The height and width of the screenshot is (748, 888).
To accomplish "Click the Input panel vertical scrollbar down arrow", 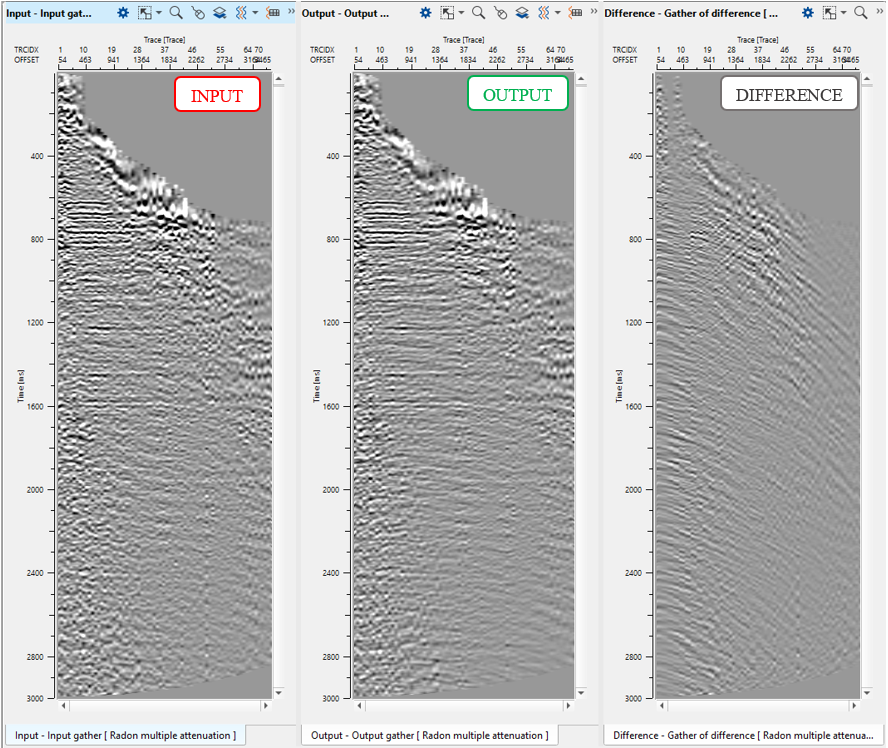I will click(278, 691).
